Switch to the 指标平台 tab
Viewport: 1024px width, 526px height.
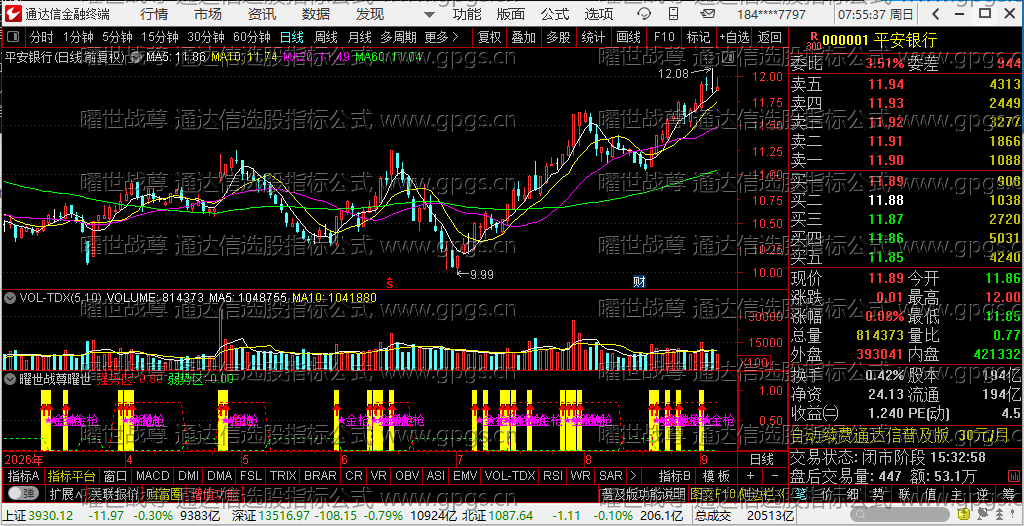(x=72, y=476)
